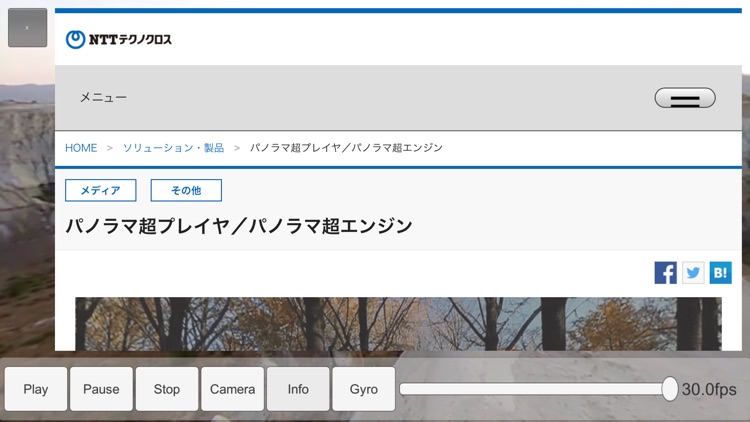The height and width of the screenshot is (422, 750).
Task: Click the メニュー label
Action: 103,98
